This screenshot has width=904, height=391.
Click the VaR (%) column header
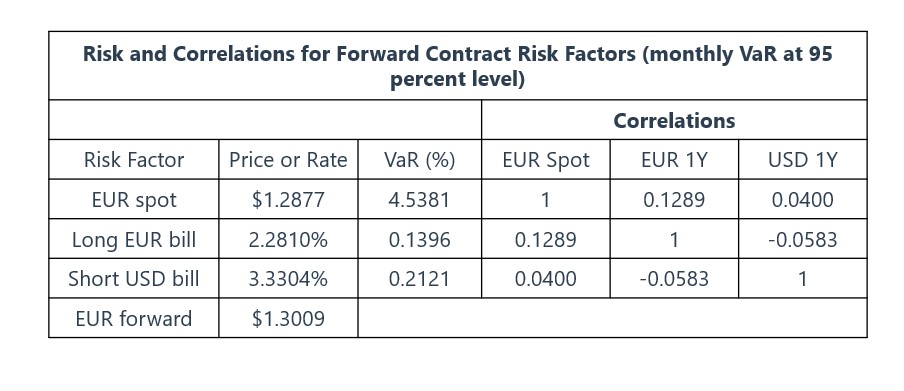tap(420, 160)
